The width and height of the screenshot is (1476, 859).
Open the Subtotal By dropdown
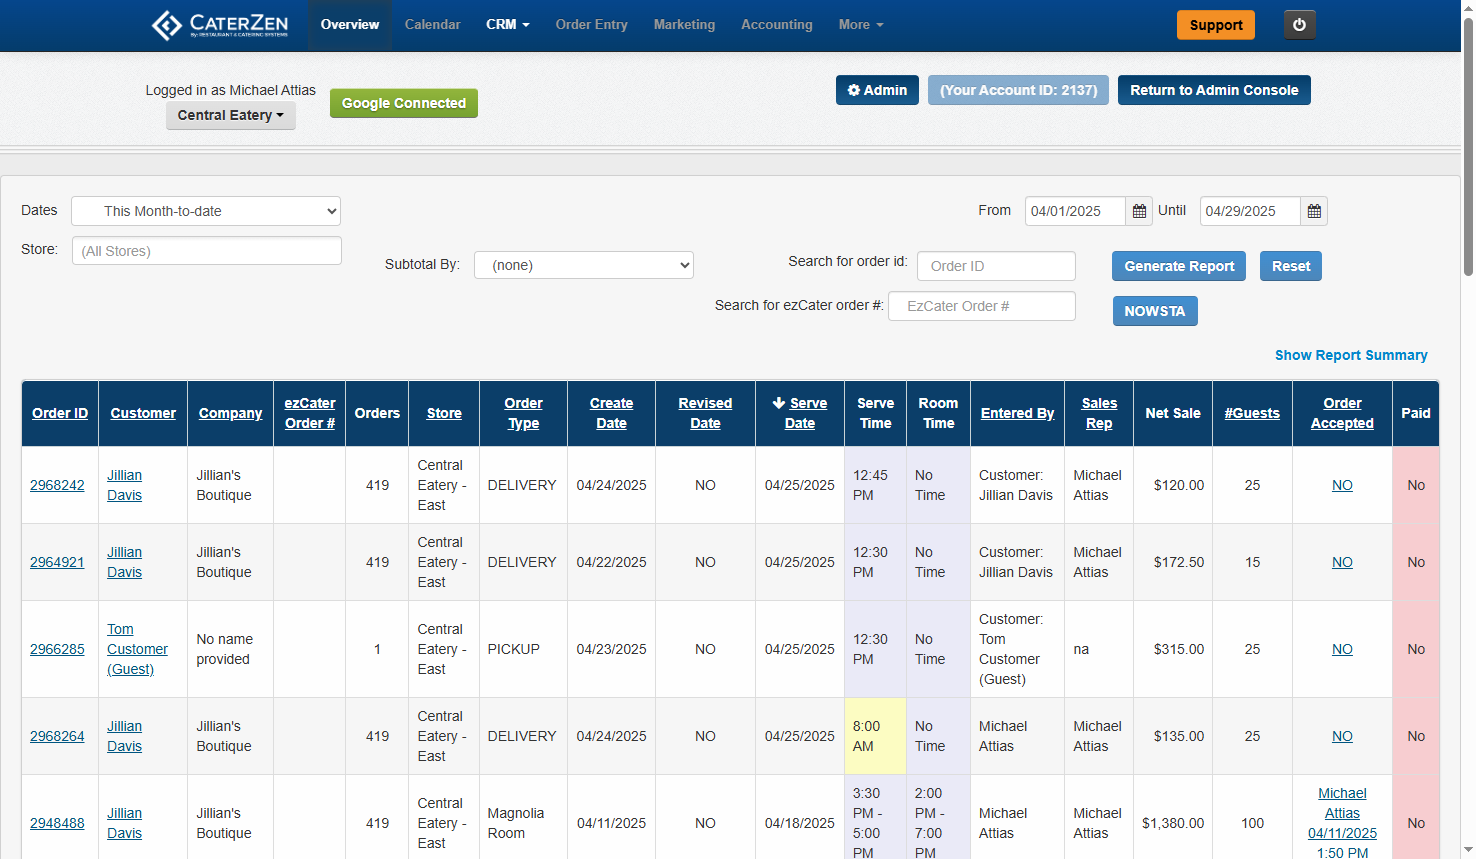tap(583, 265)
